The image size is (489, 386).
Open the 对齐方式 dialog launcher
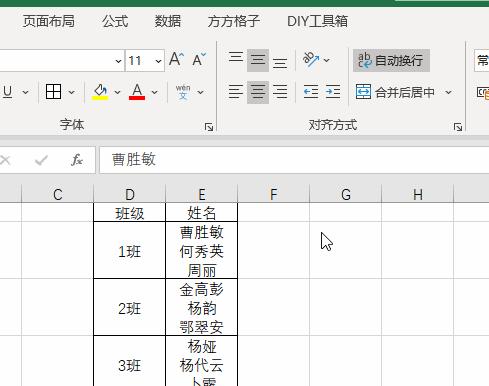pos(458,127)
